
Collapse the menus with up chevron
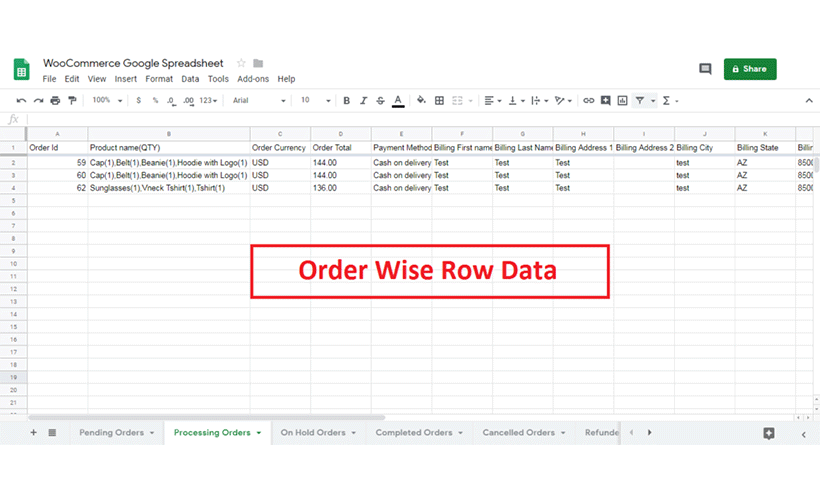(x=809, y=100)
